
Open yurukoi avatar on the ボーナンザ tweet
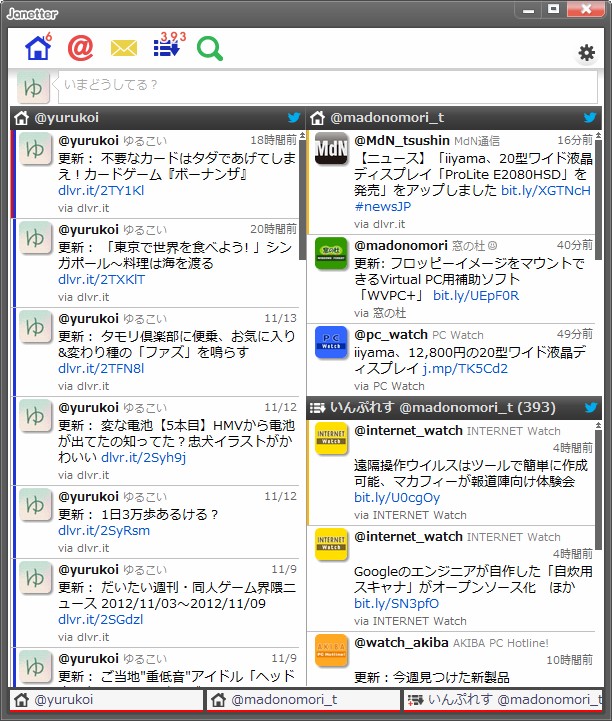pos(35,148)
